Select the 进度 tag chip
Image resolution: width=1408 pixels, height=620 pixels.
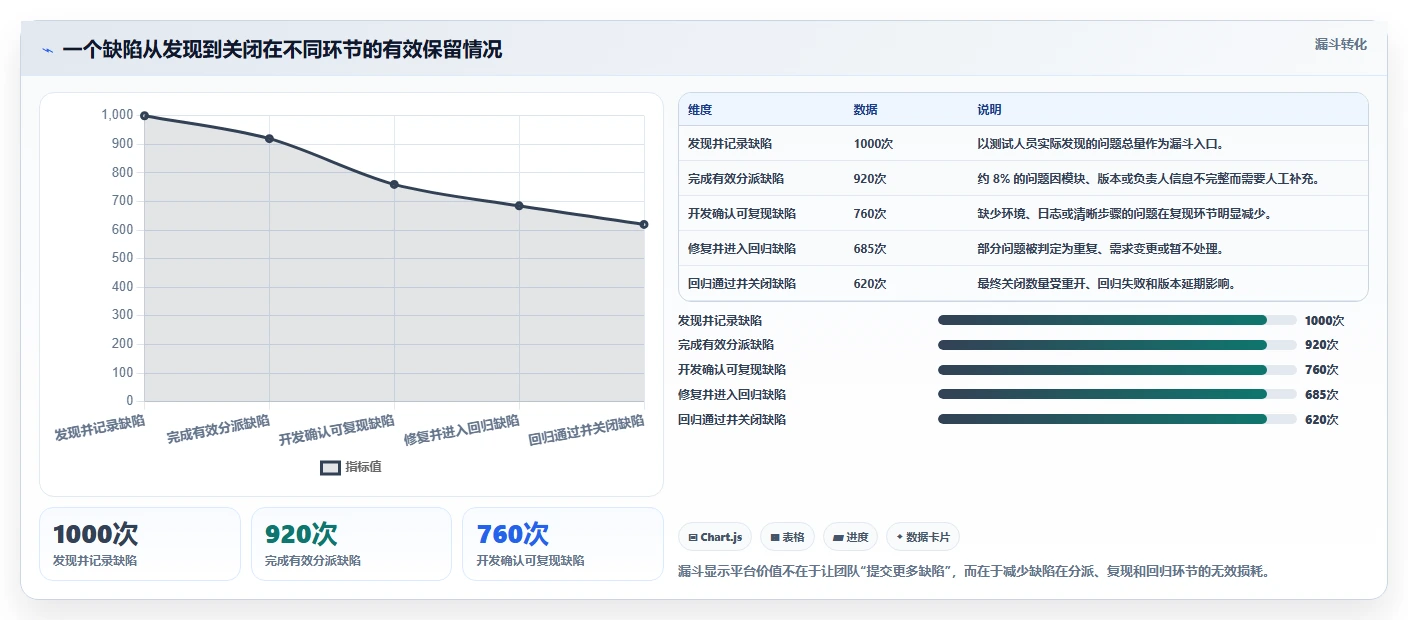pyautogui.click(x=850, y=537)
